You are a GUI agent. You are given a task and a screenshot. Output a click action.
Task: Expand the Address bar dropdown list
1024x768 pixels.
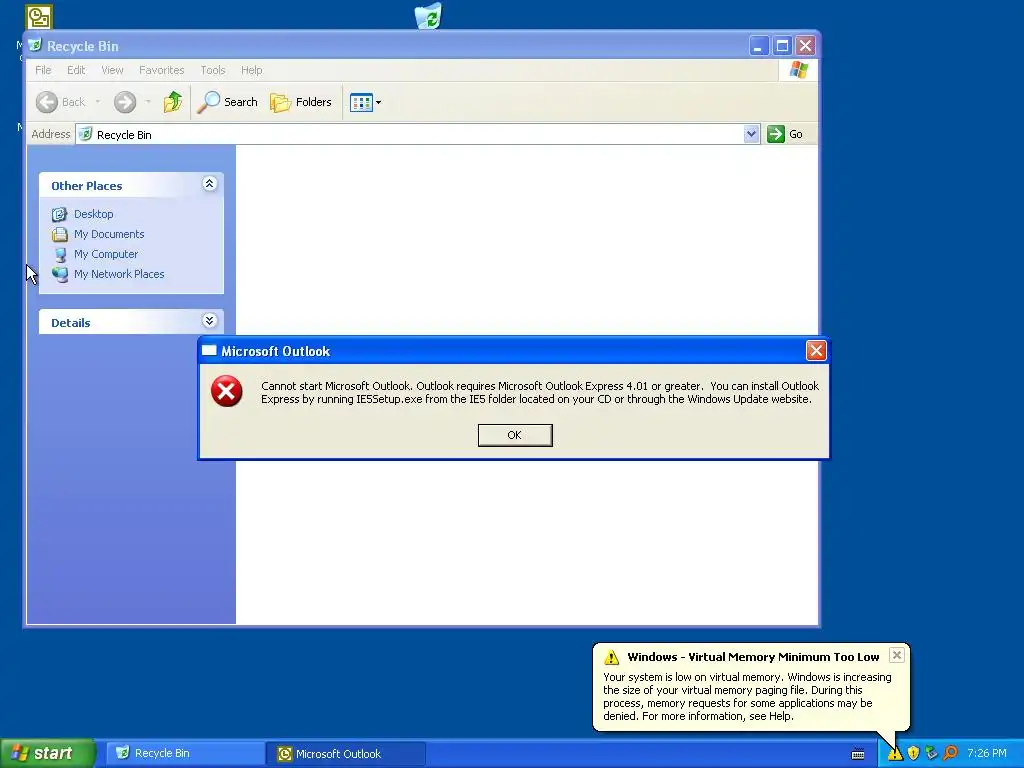coord(751,134)
